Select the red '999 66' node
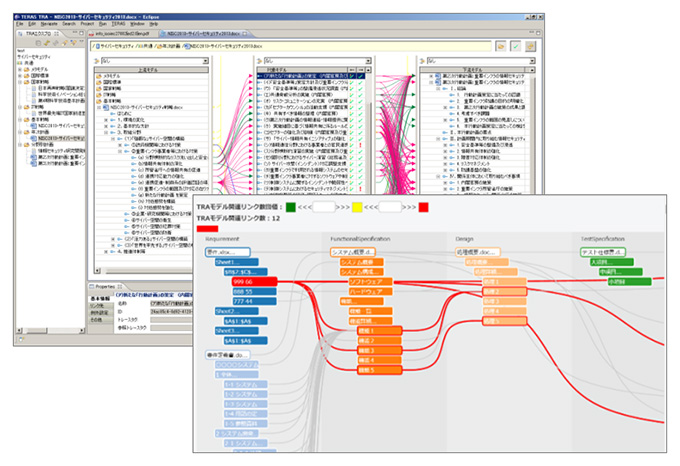680x466 pixels. click(x=255, y=282)
